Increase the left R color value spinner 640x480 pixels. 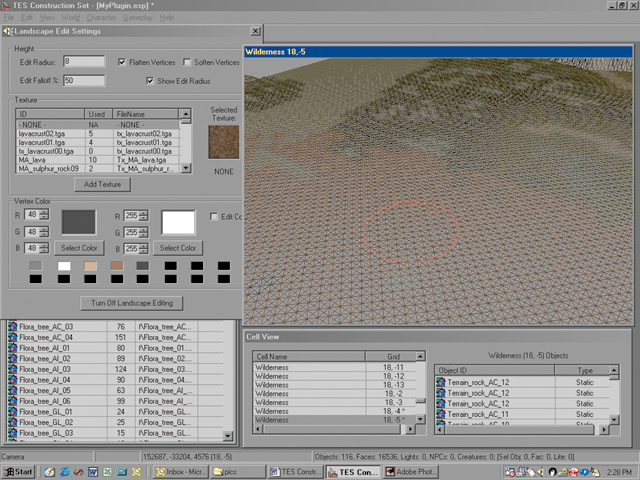46,212
